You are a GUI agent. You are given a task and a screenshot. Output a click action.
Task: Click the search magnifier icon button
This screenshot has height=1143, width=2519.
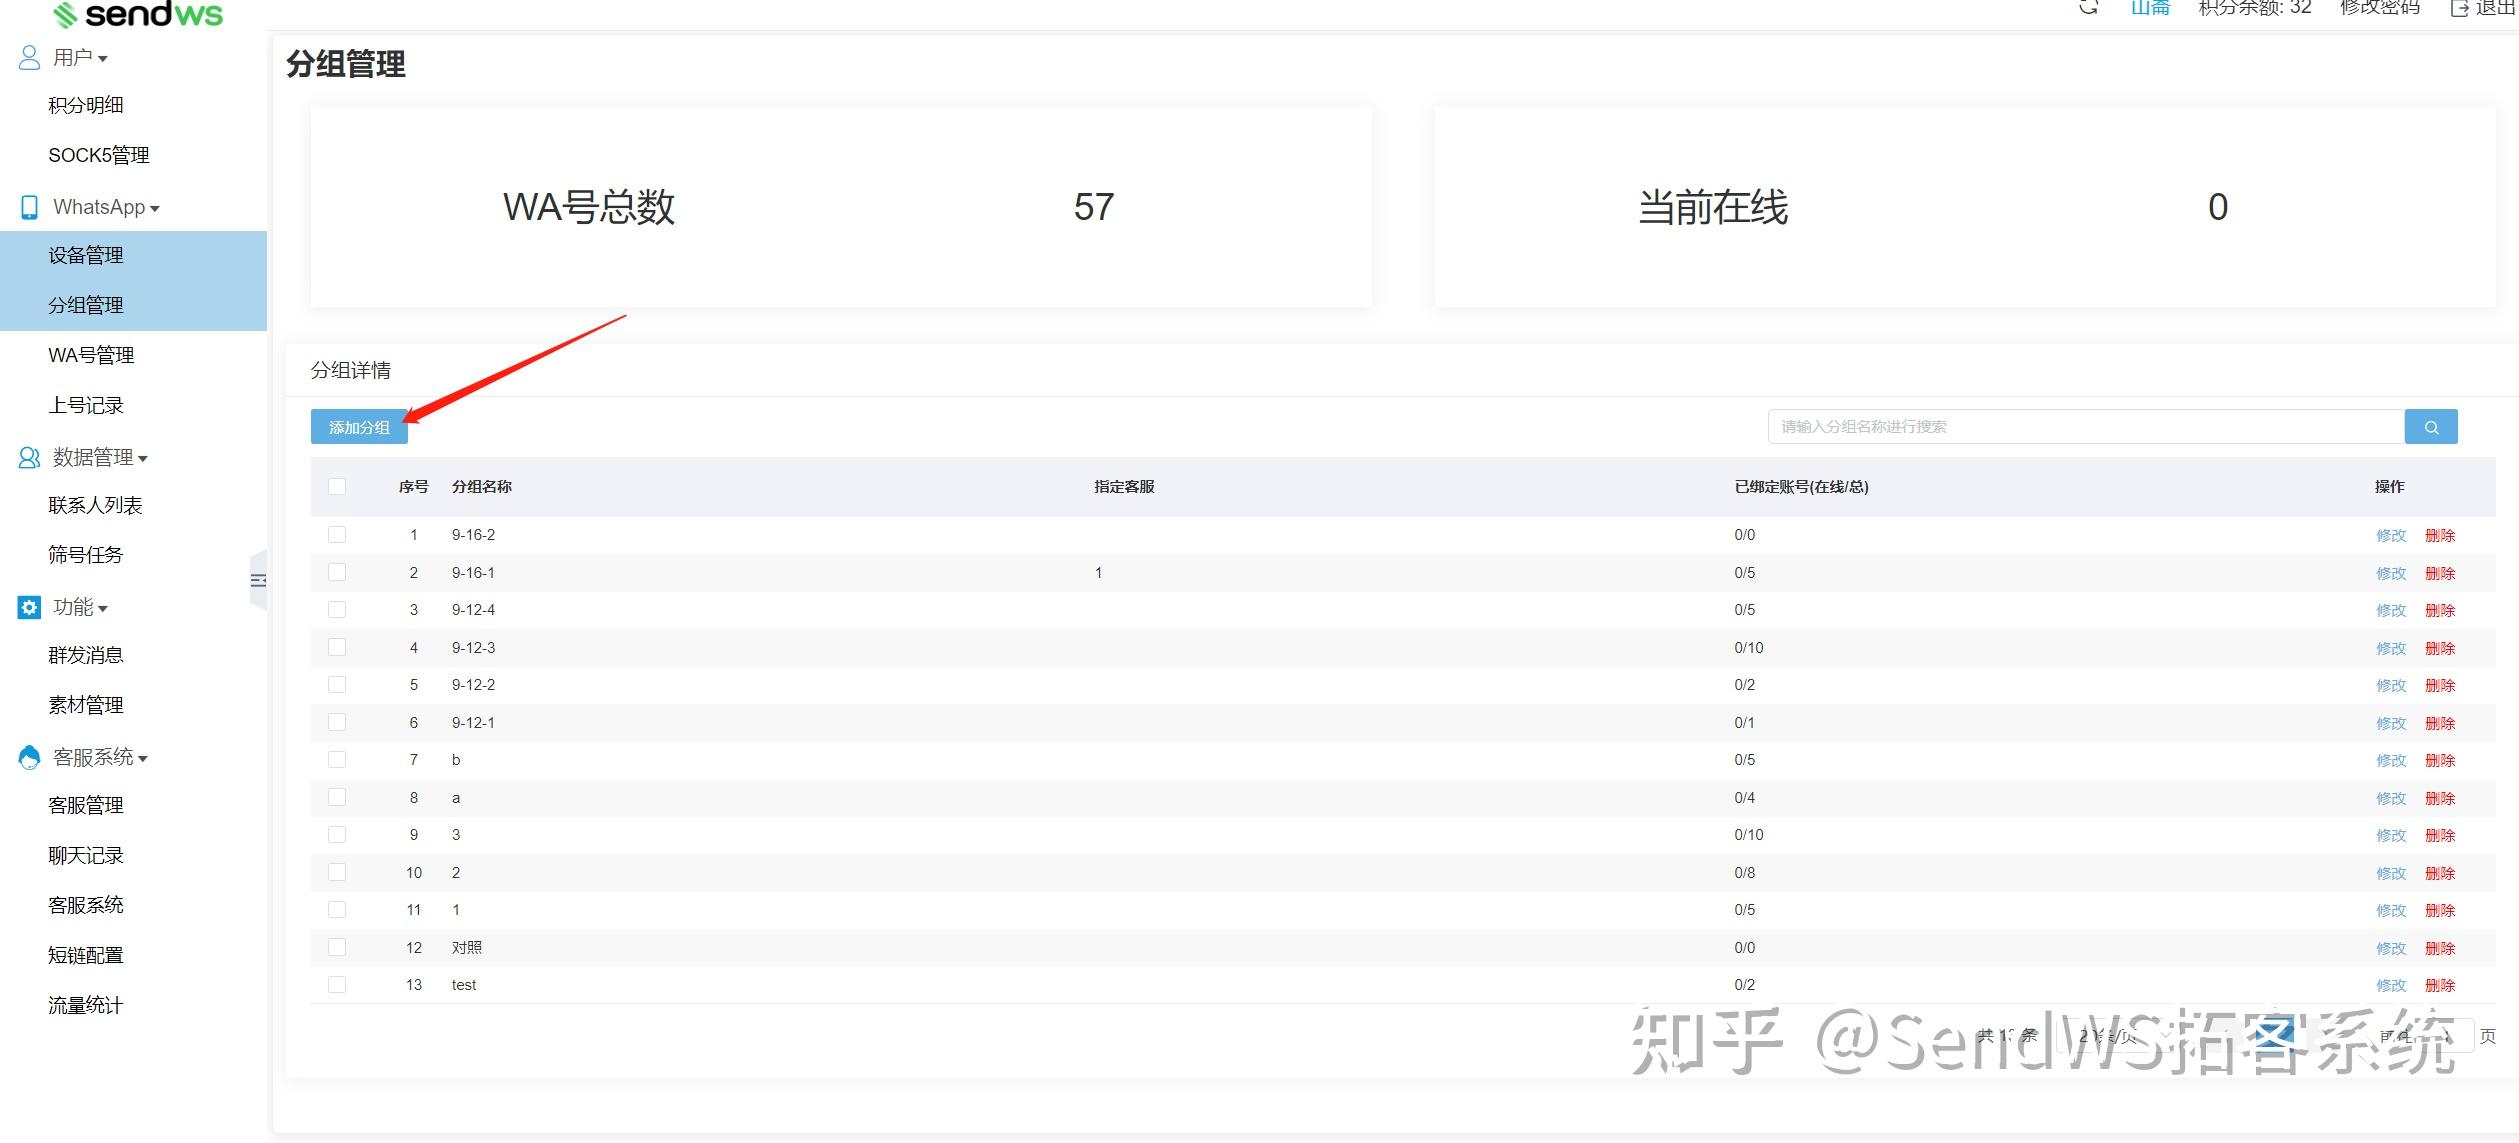click(x=2430, y=427)
